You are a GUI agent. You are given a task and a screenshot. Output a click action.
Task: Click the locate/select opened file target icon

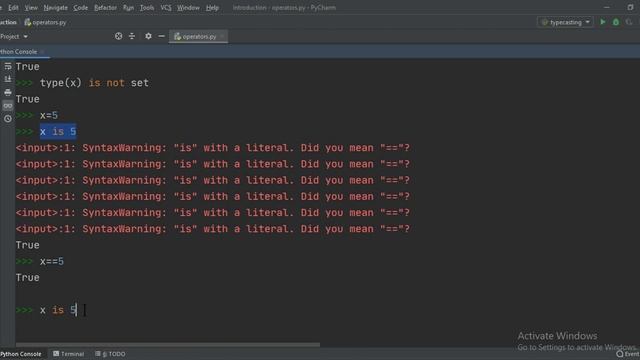[118, 36]
